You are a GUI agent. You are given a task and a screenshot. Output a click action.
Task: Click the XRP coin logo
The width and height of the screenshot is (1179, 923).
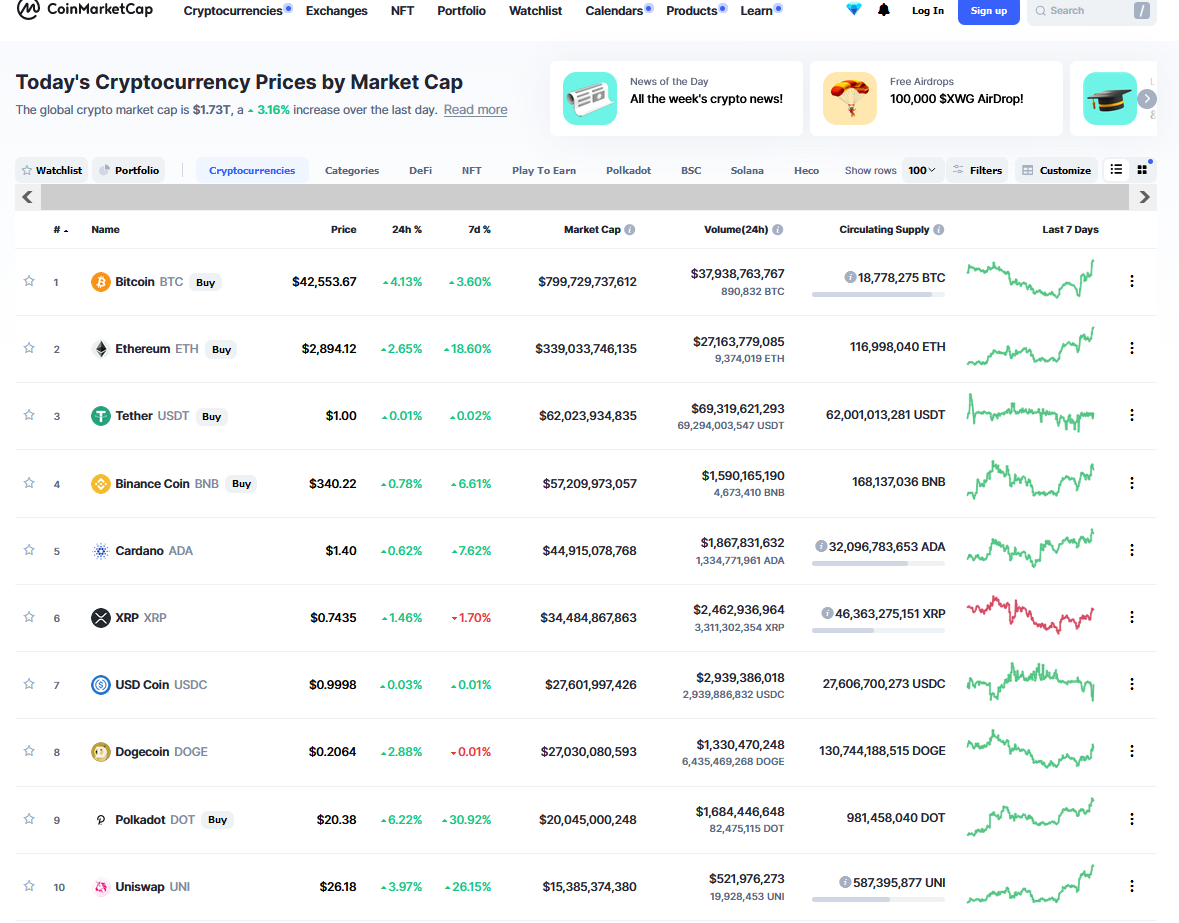click(x=100, y=618)
